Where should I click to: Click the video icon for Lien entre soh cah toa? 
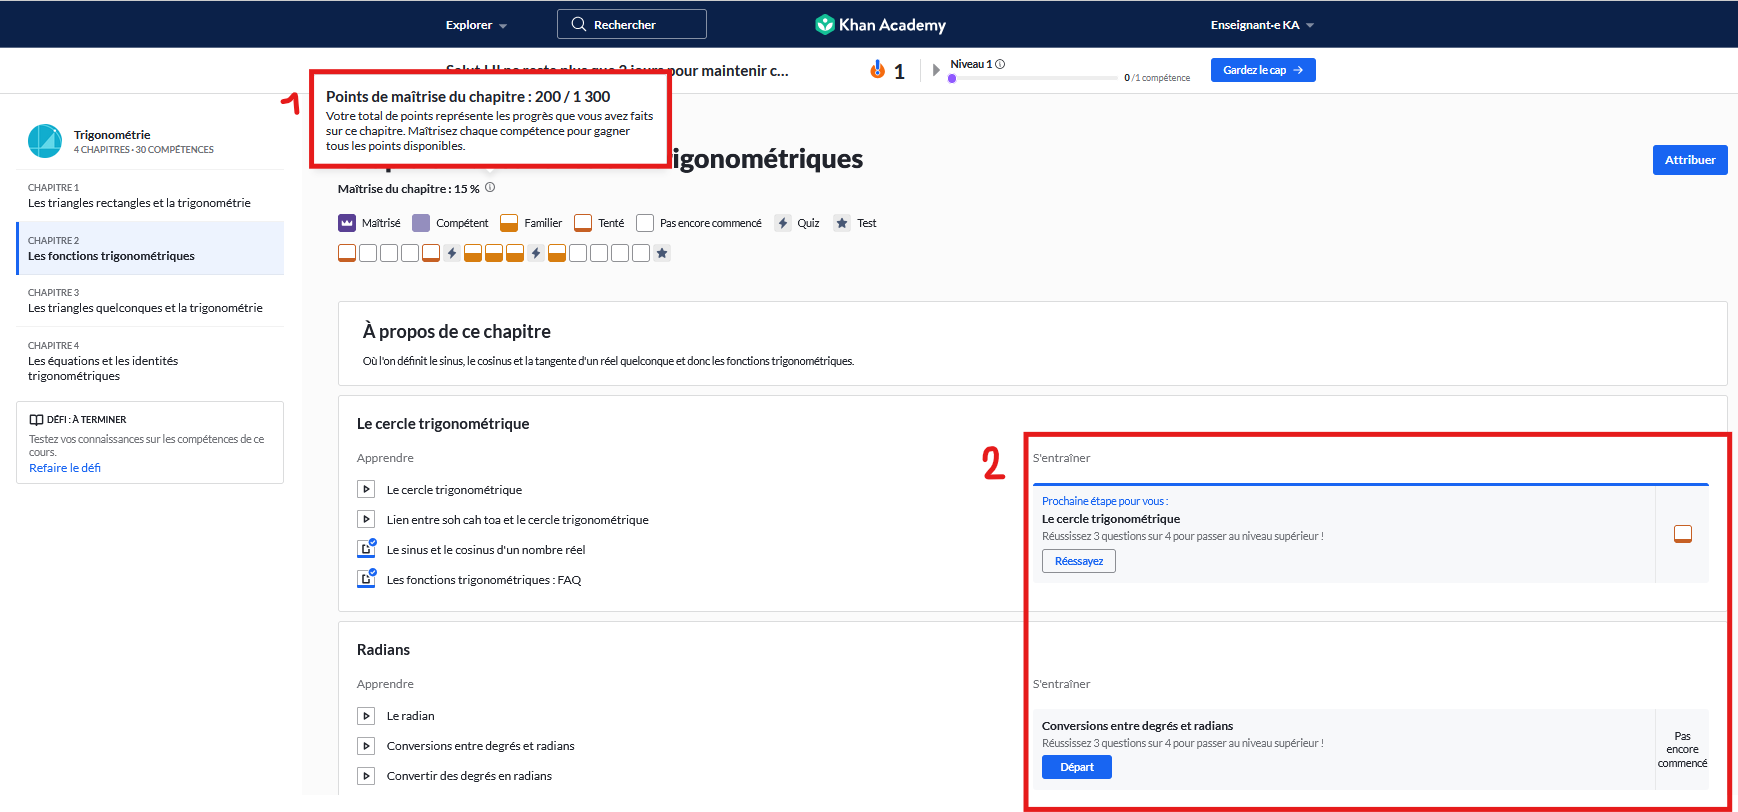coord(366,519)
